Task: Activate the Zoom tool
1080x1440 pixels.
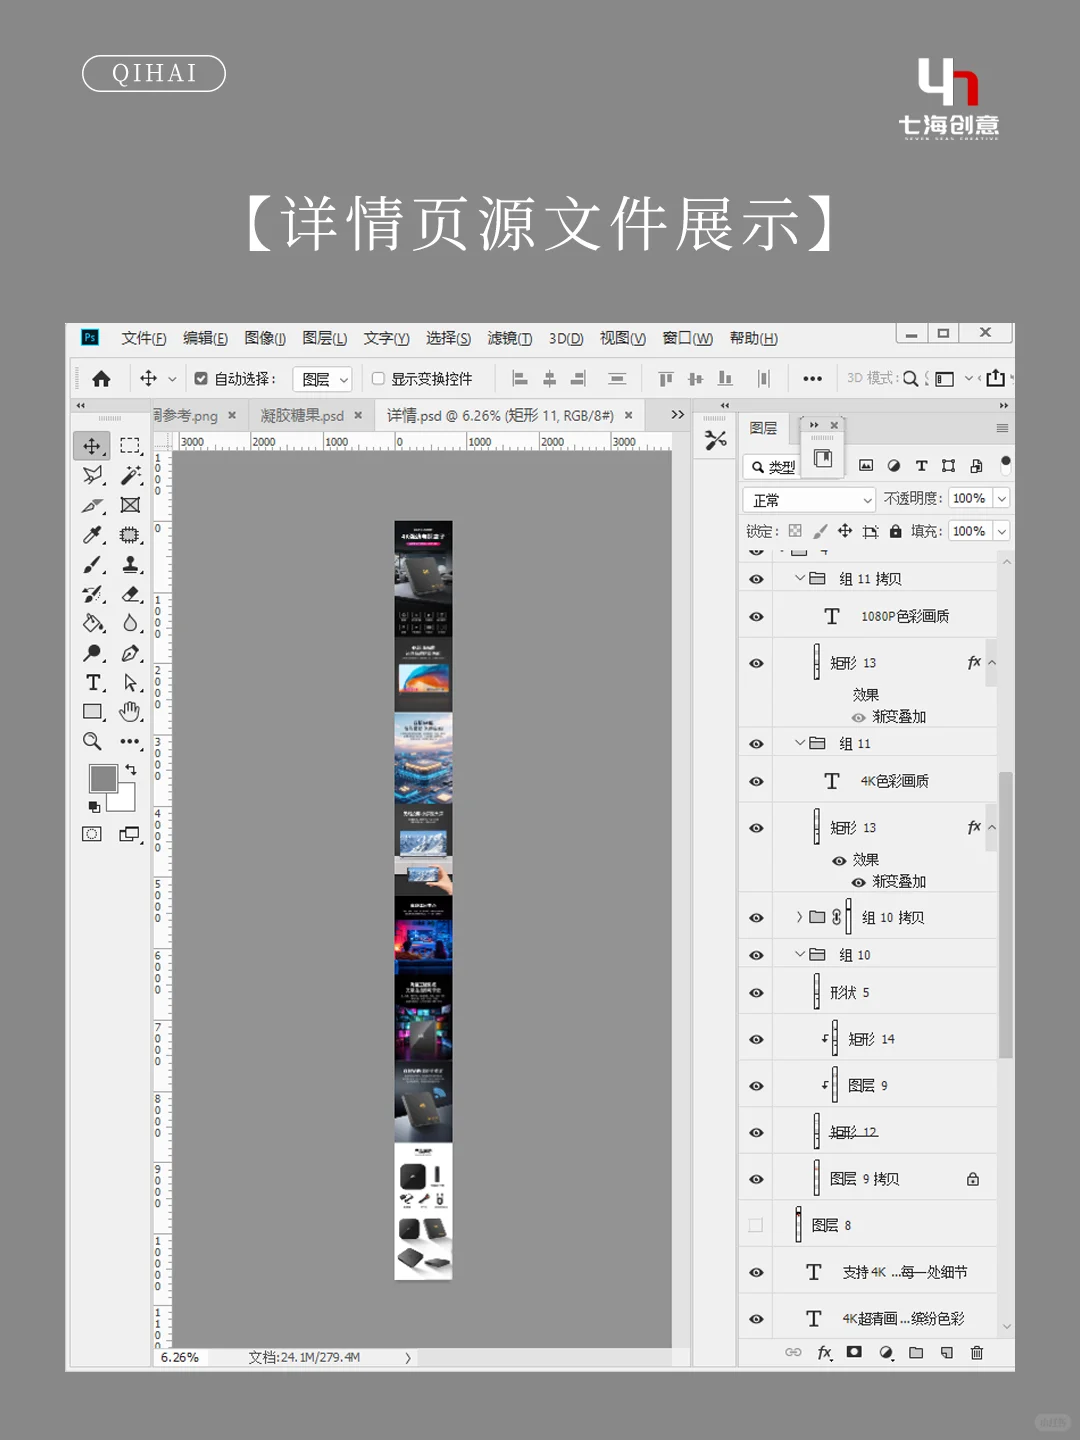Action: pos(92,741)
